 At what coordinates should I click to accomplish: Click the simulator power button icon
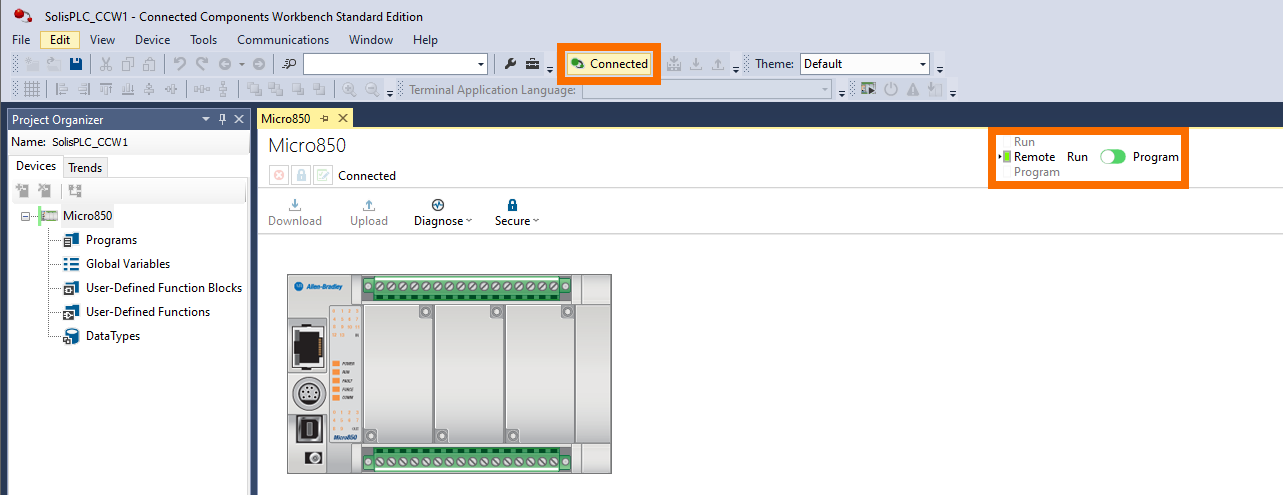[890, 90]
